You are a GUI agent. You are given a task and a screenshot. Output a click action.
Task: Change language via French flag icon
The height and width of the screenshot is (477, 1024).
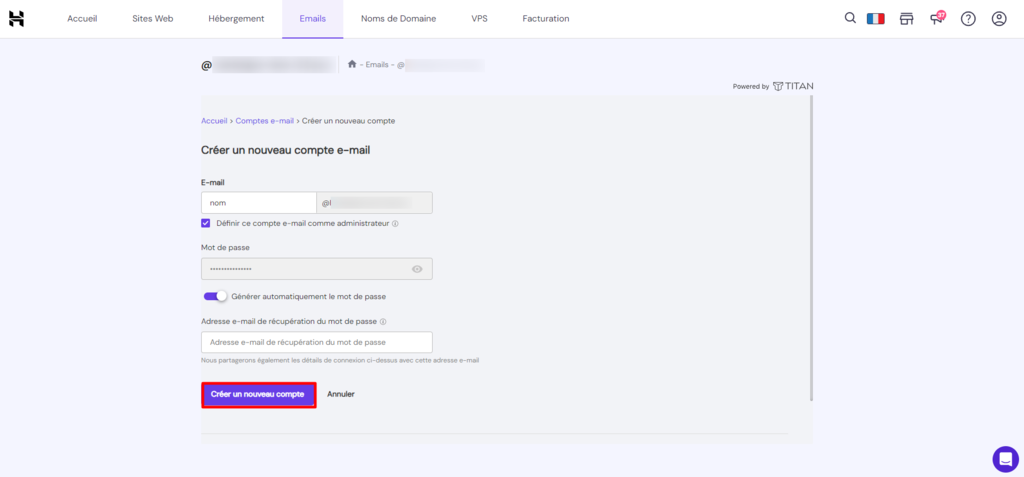[x=875, y=19]
